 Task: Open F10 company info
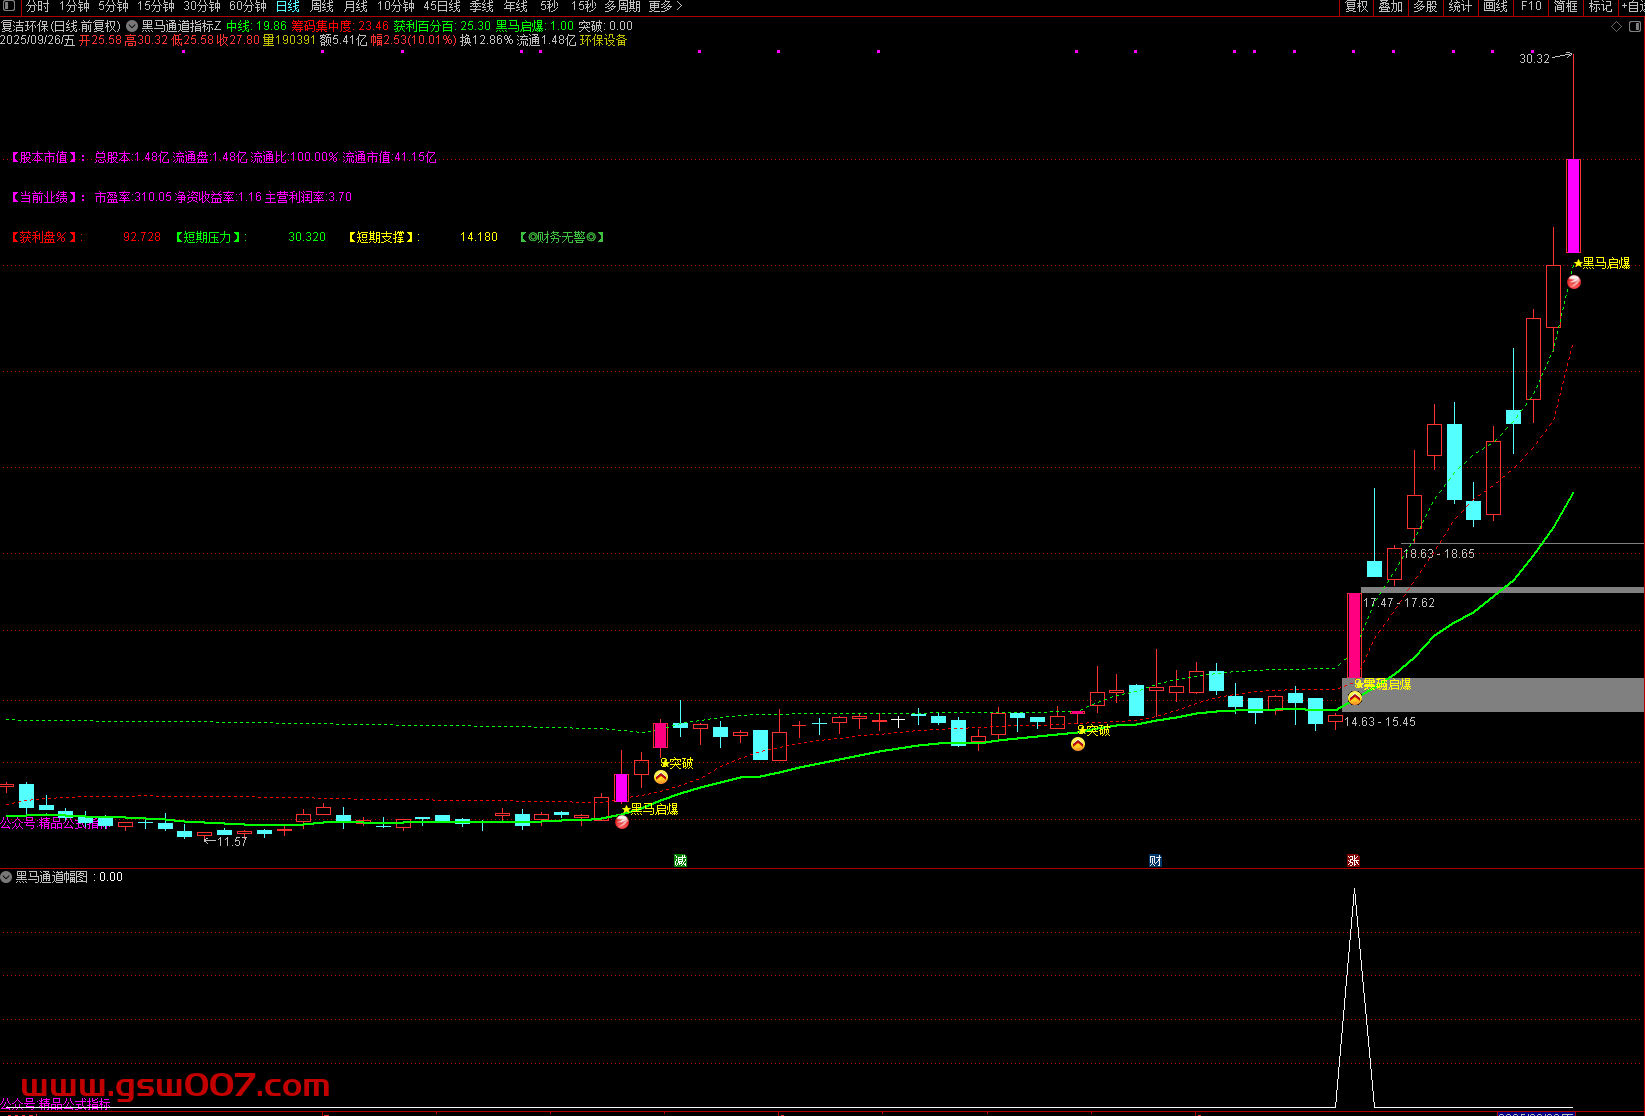(1531, 6)
